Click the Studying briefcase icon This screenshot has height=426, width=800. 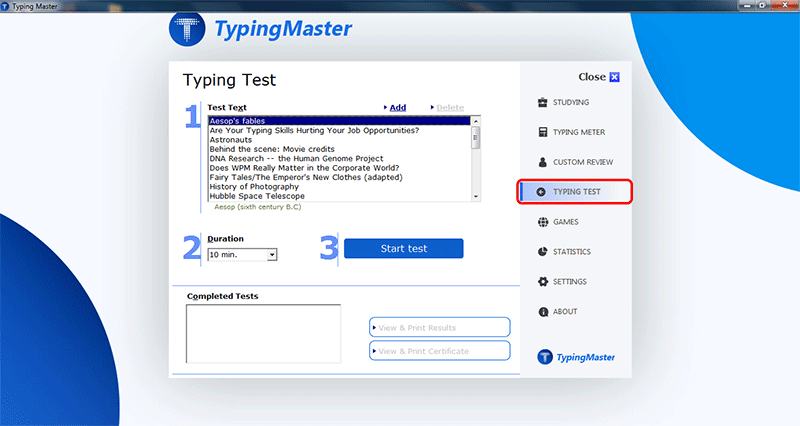[x=542, y=102]
